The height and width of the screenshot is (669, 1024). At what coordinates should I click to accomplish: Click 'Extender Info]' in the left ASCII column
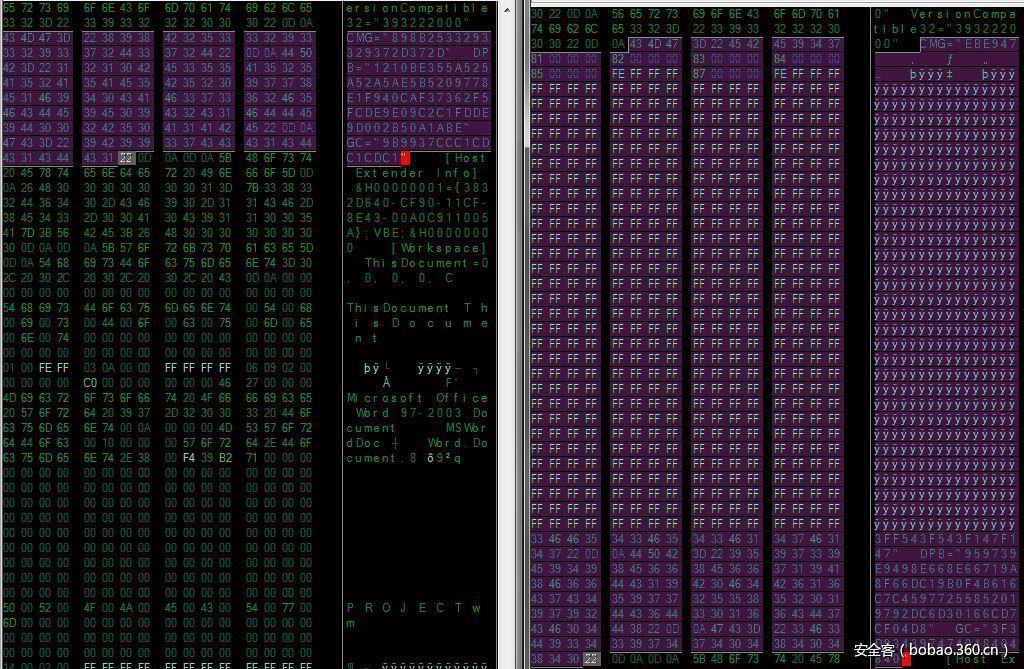416,173
